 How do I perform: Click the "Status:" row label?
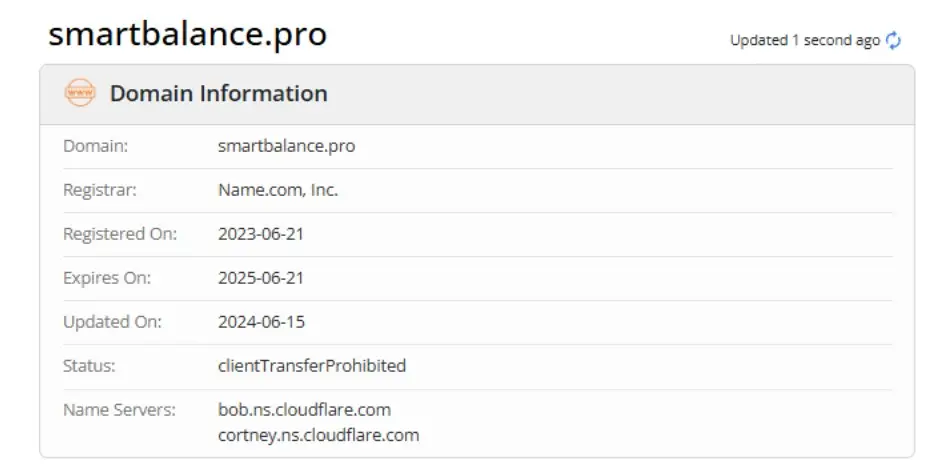[89, 366]
